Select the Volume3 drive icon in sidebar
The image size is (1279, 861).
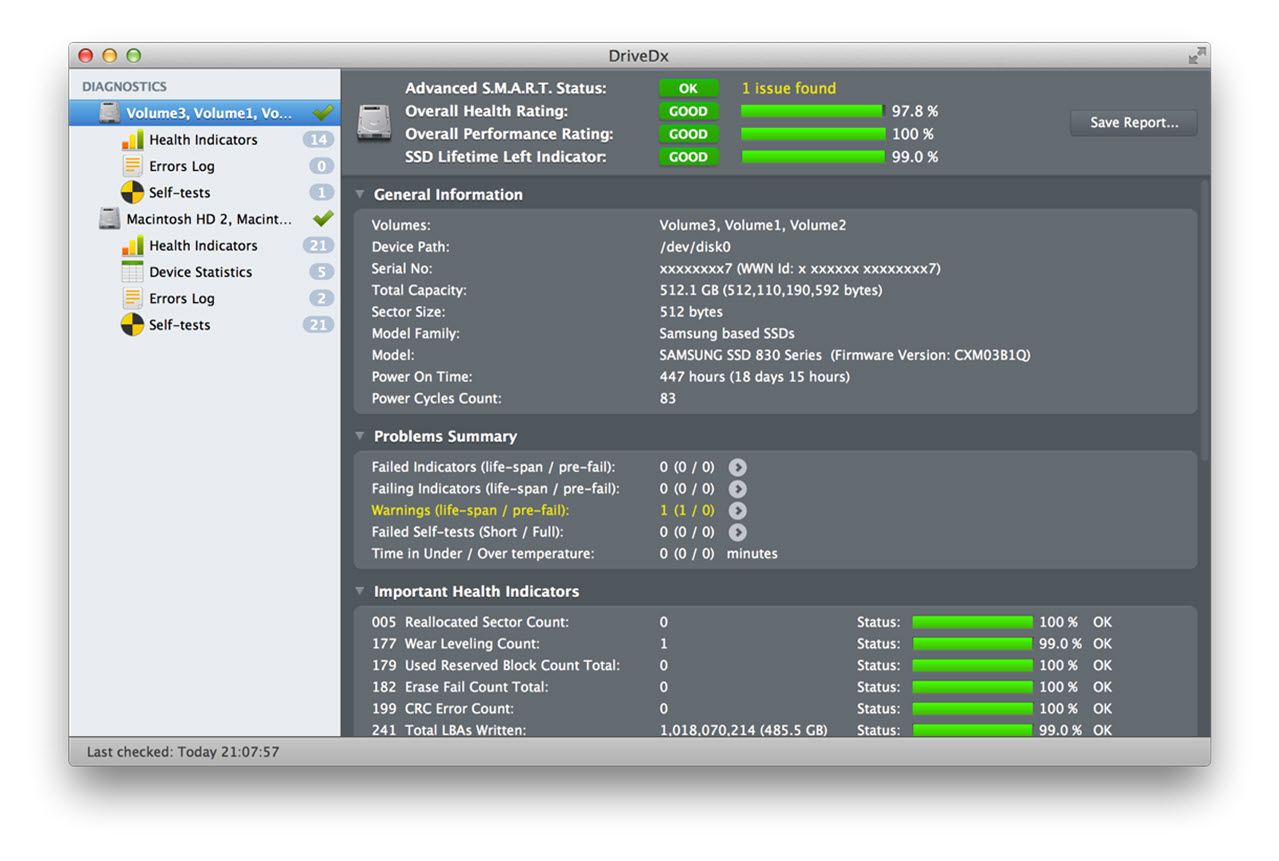[110, 113]
